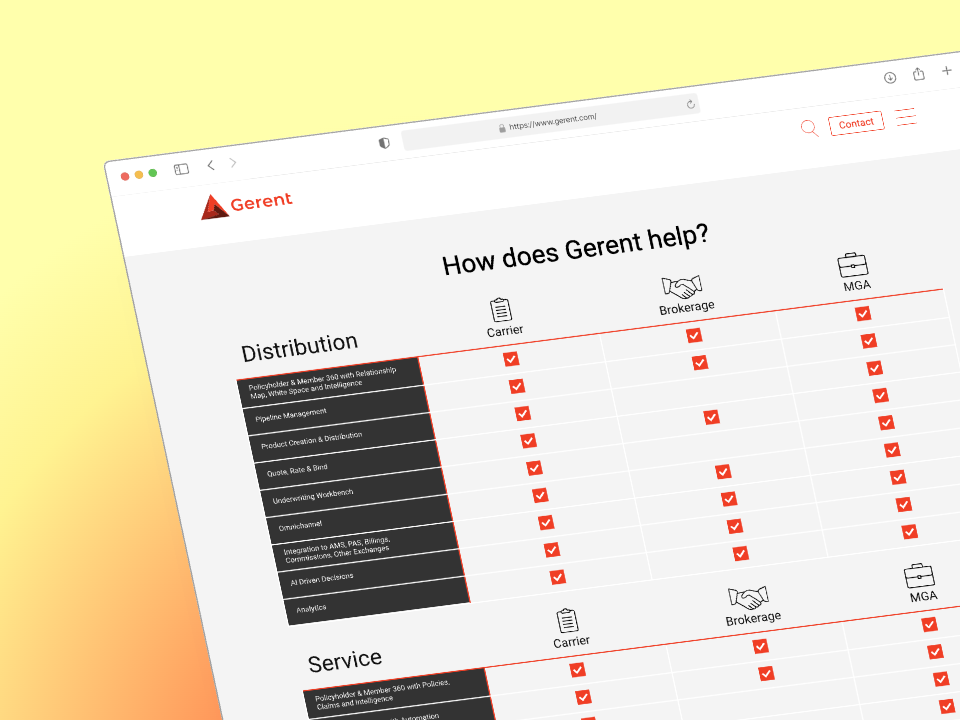Click the 'Analytics' row label

pos(311,609)
